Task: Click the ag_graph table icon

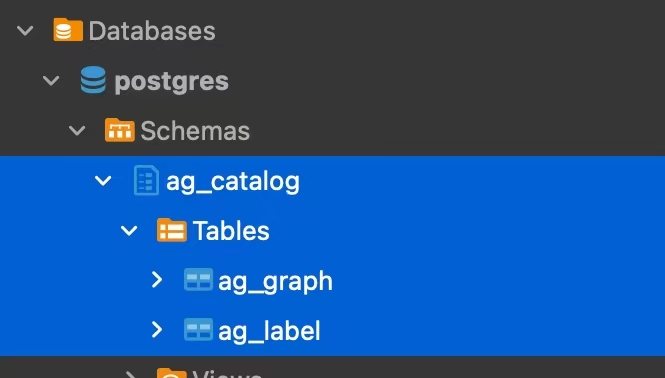Action: (x=198, y=280)
